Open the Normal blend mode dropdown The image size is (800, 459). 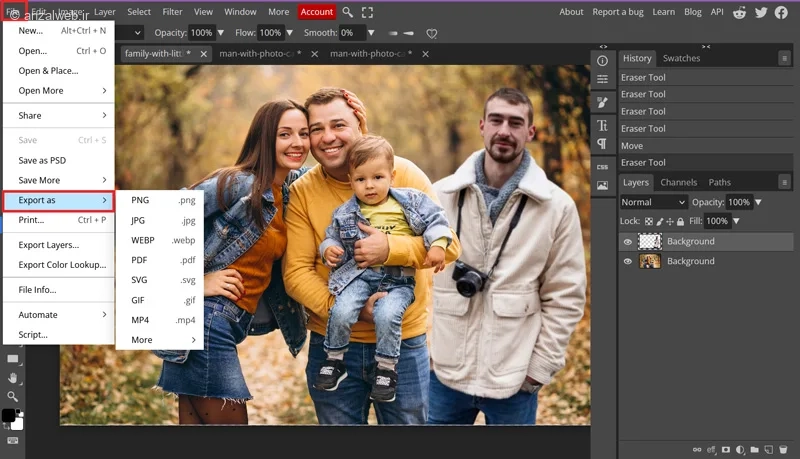coord(654,202)
